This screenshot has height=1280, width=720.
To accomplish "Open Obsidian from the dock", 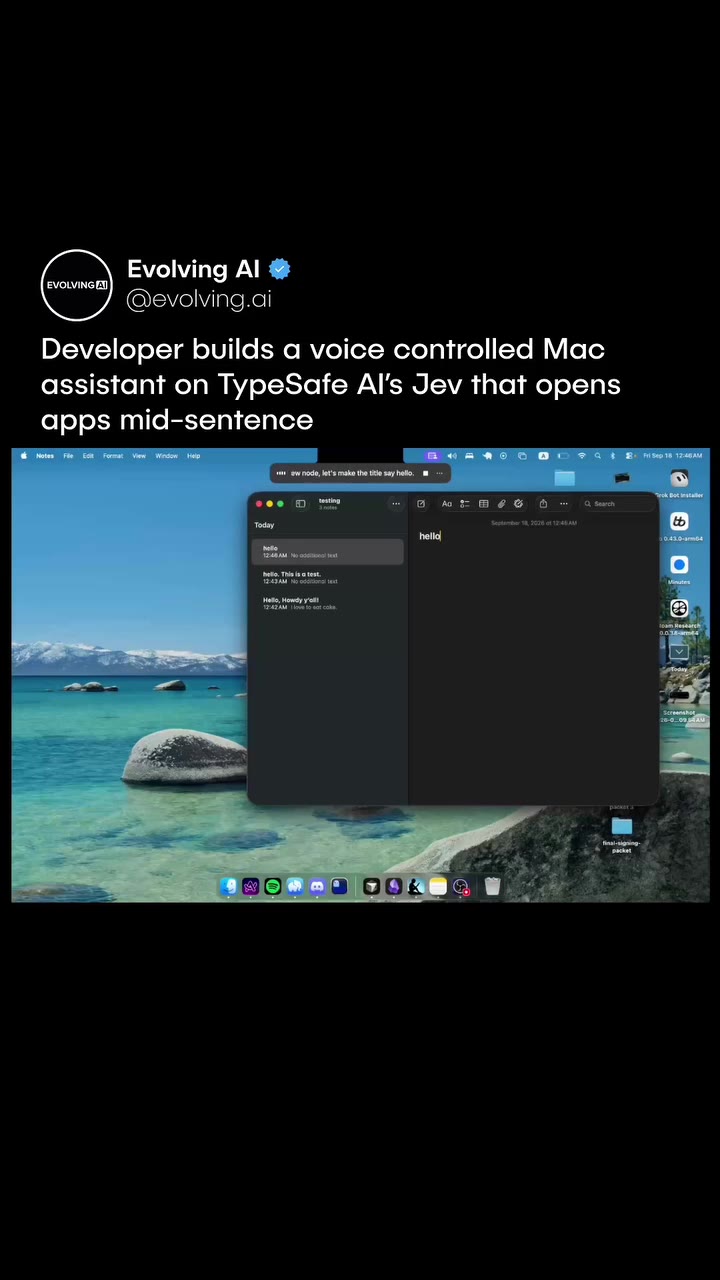I will [394, 886].
